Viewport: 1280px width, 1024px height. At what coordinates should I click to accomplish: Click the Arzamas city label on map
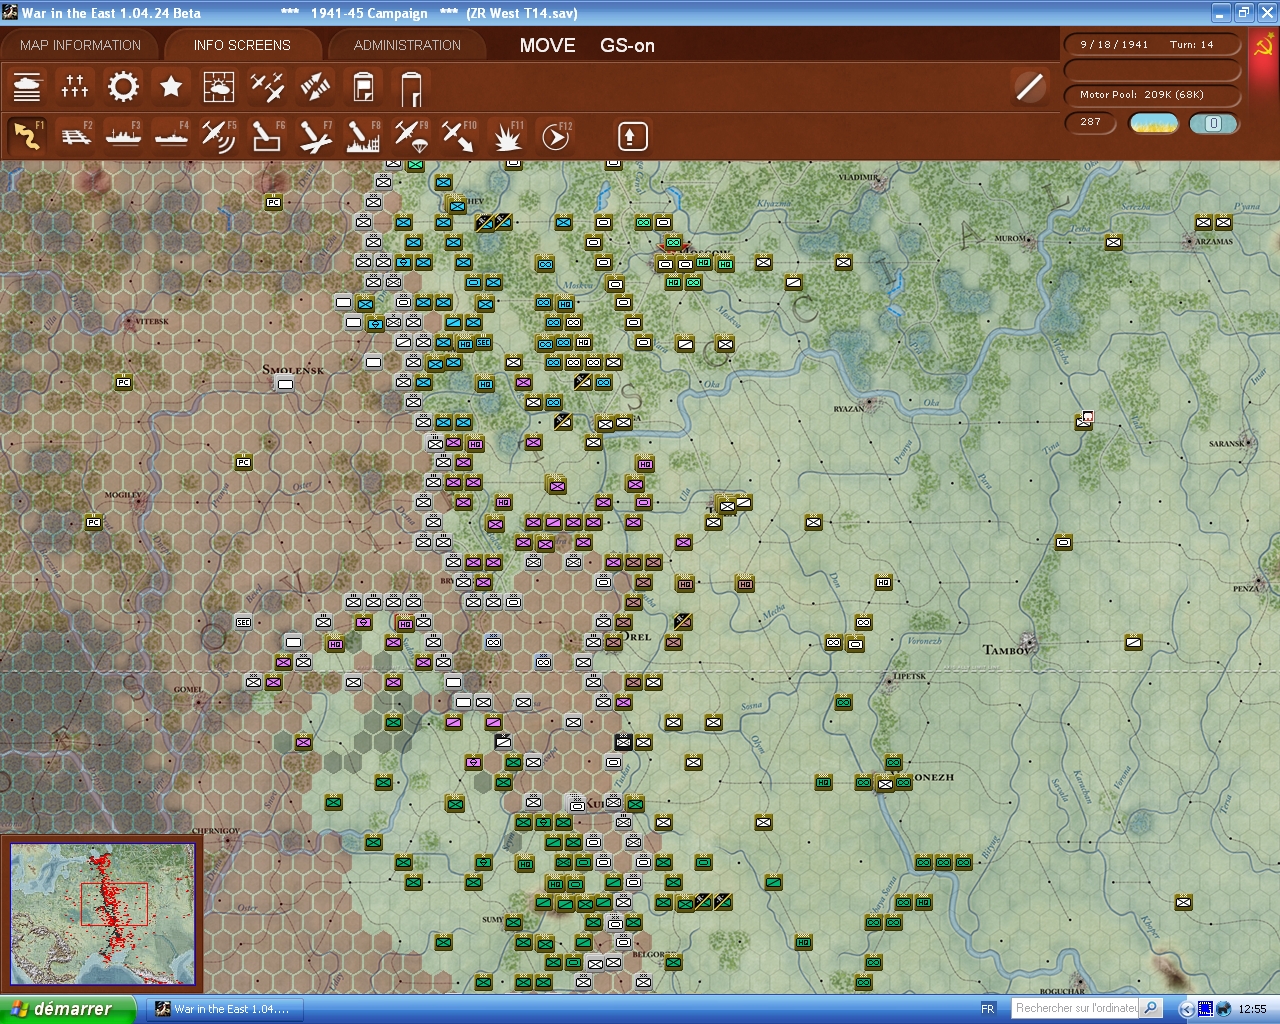tap(1214, 241)
